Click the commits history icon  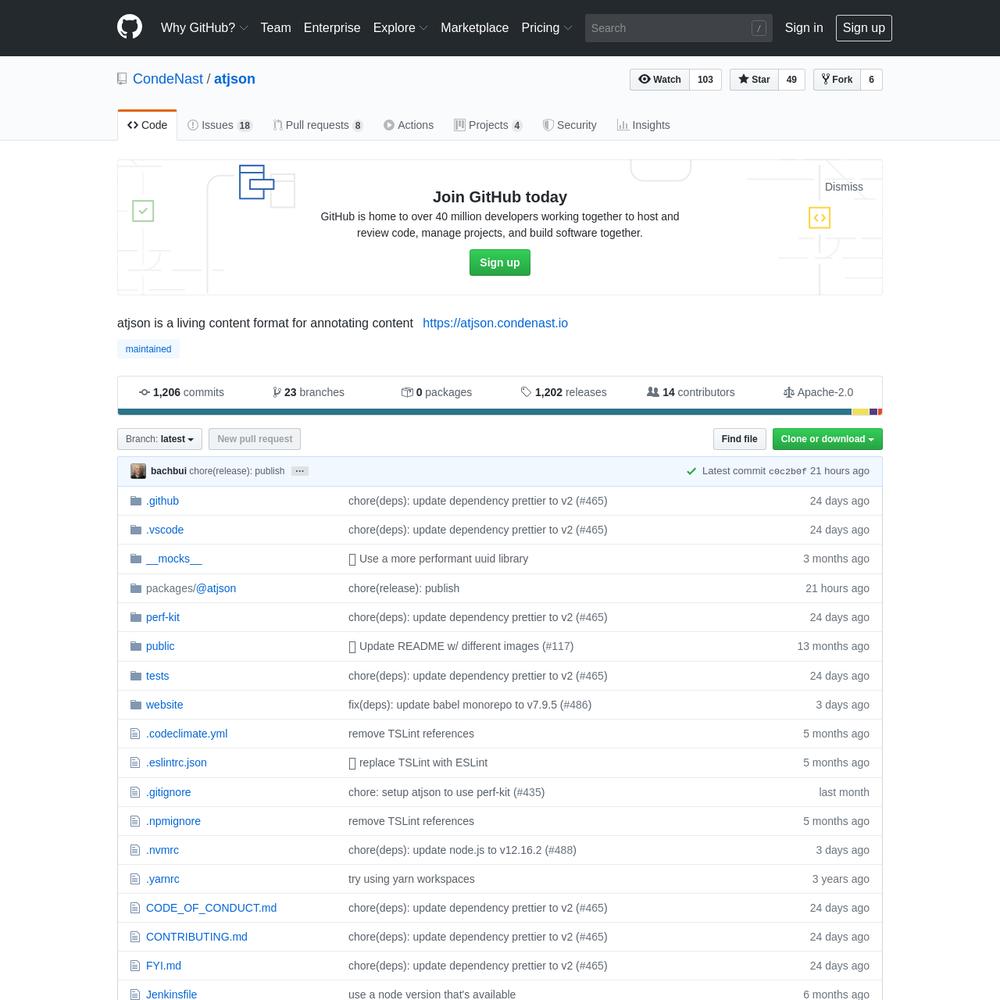coord(145,392)
